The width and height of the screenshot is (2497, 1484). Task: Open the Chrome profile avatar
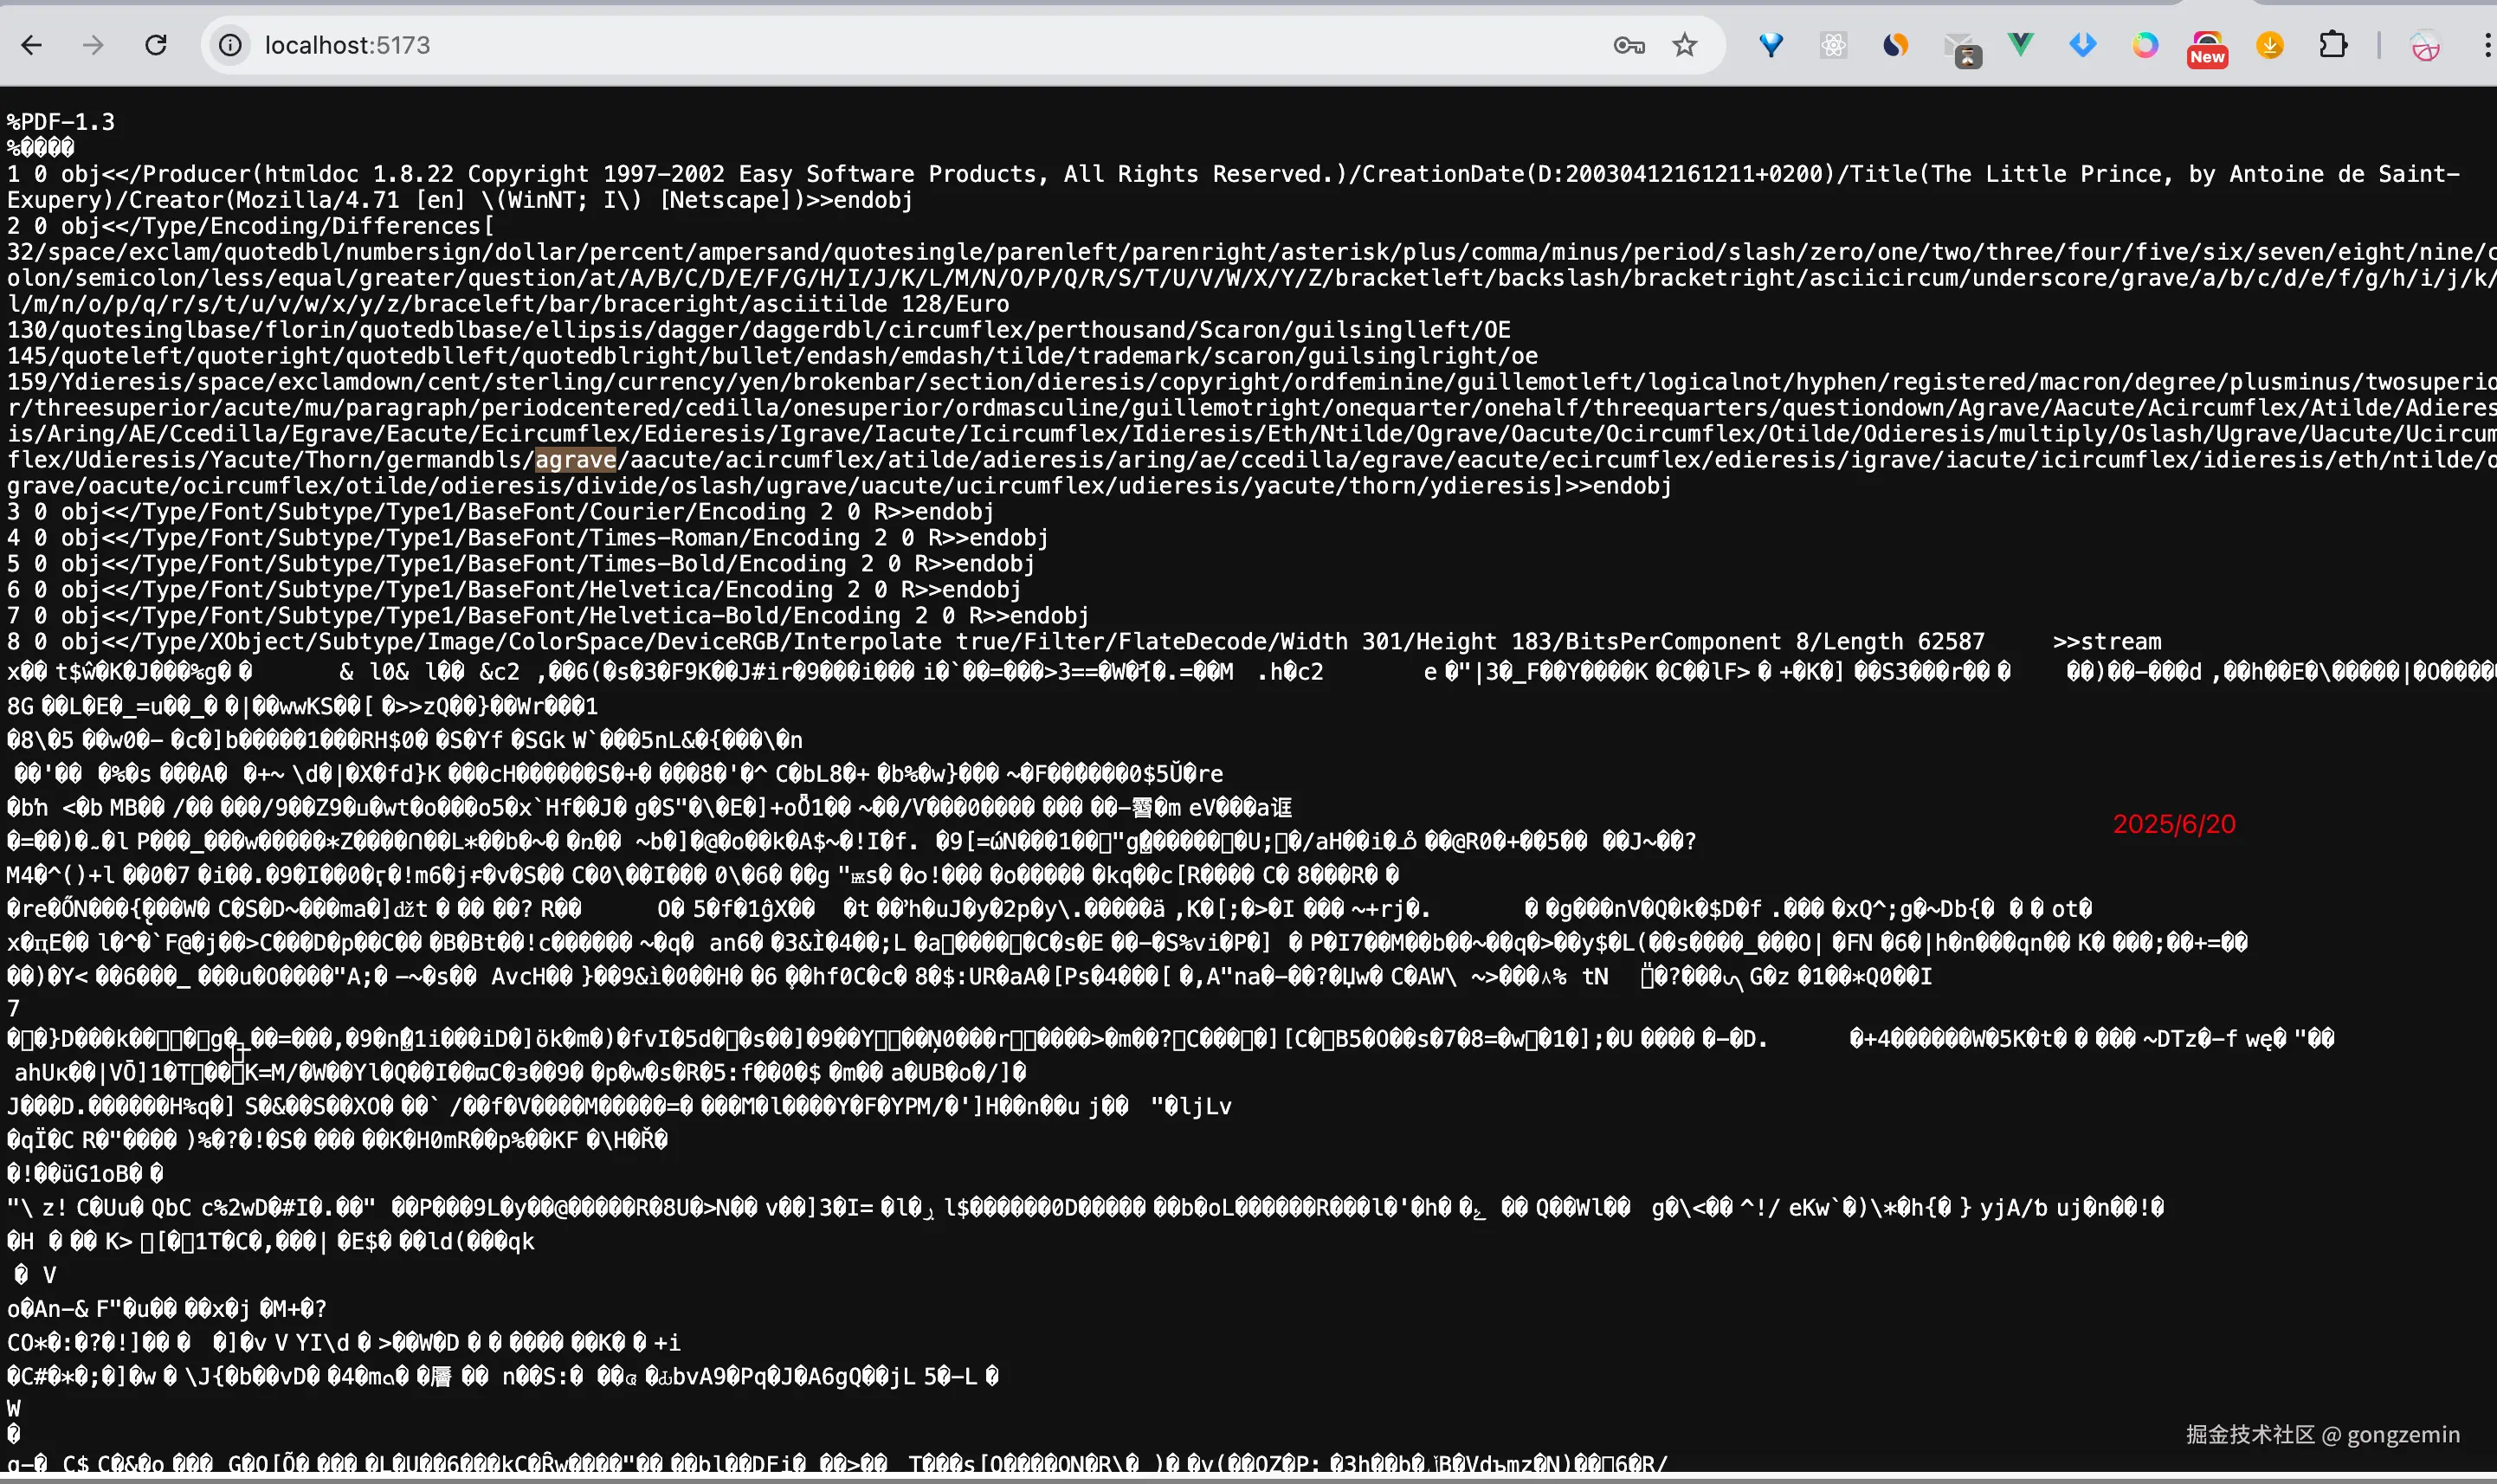coord(2425,46)
